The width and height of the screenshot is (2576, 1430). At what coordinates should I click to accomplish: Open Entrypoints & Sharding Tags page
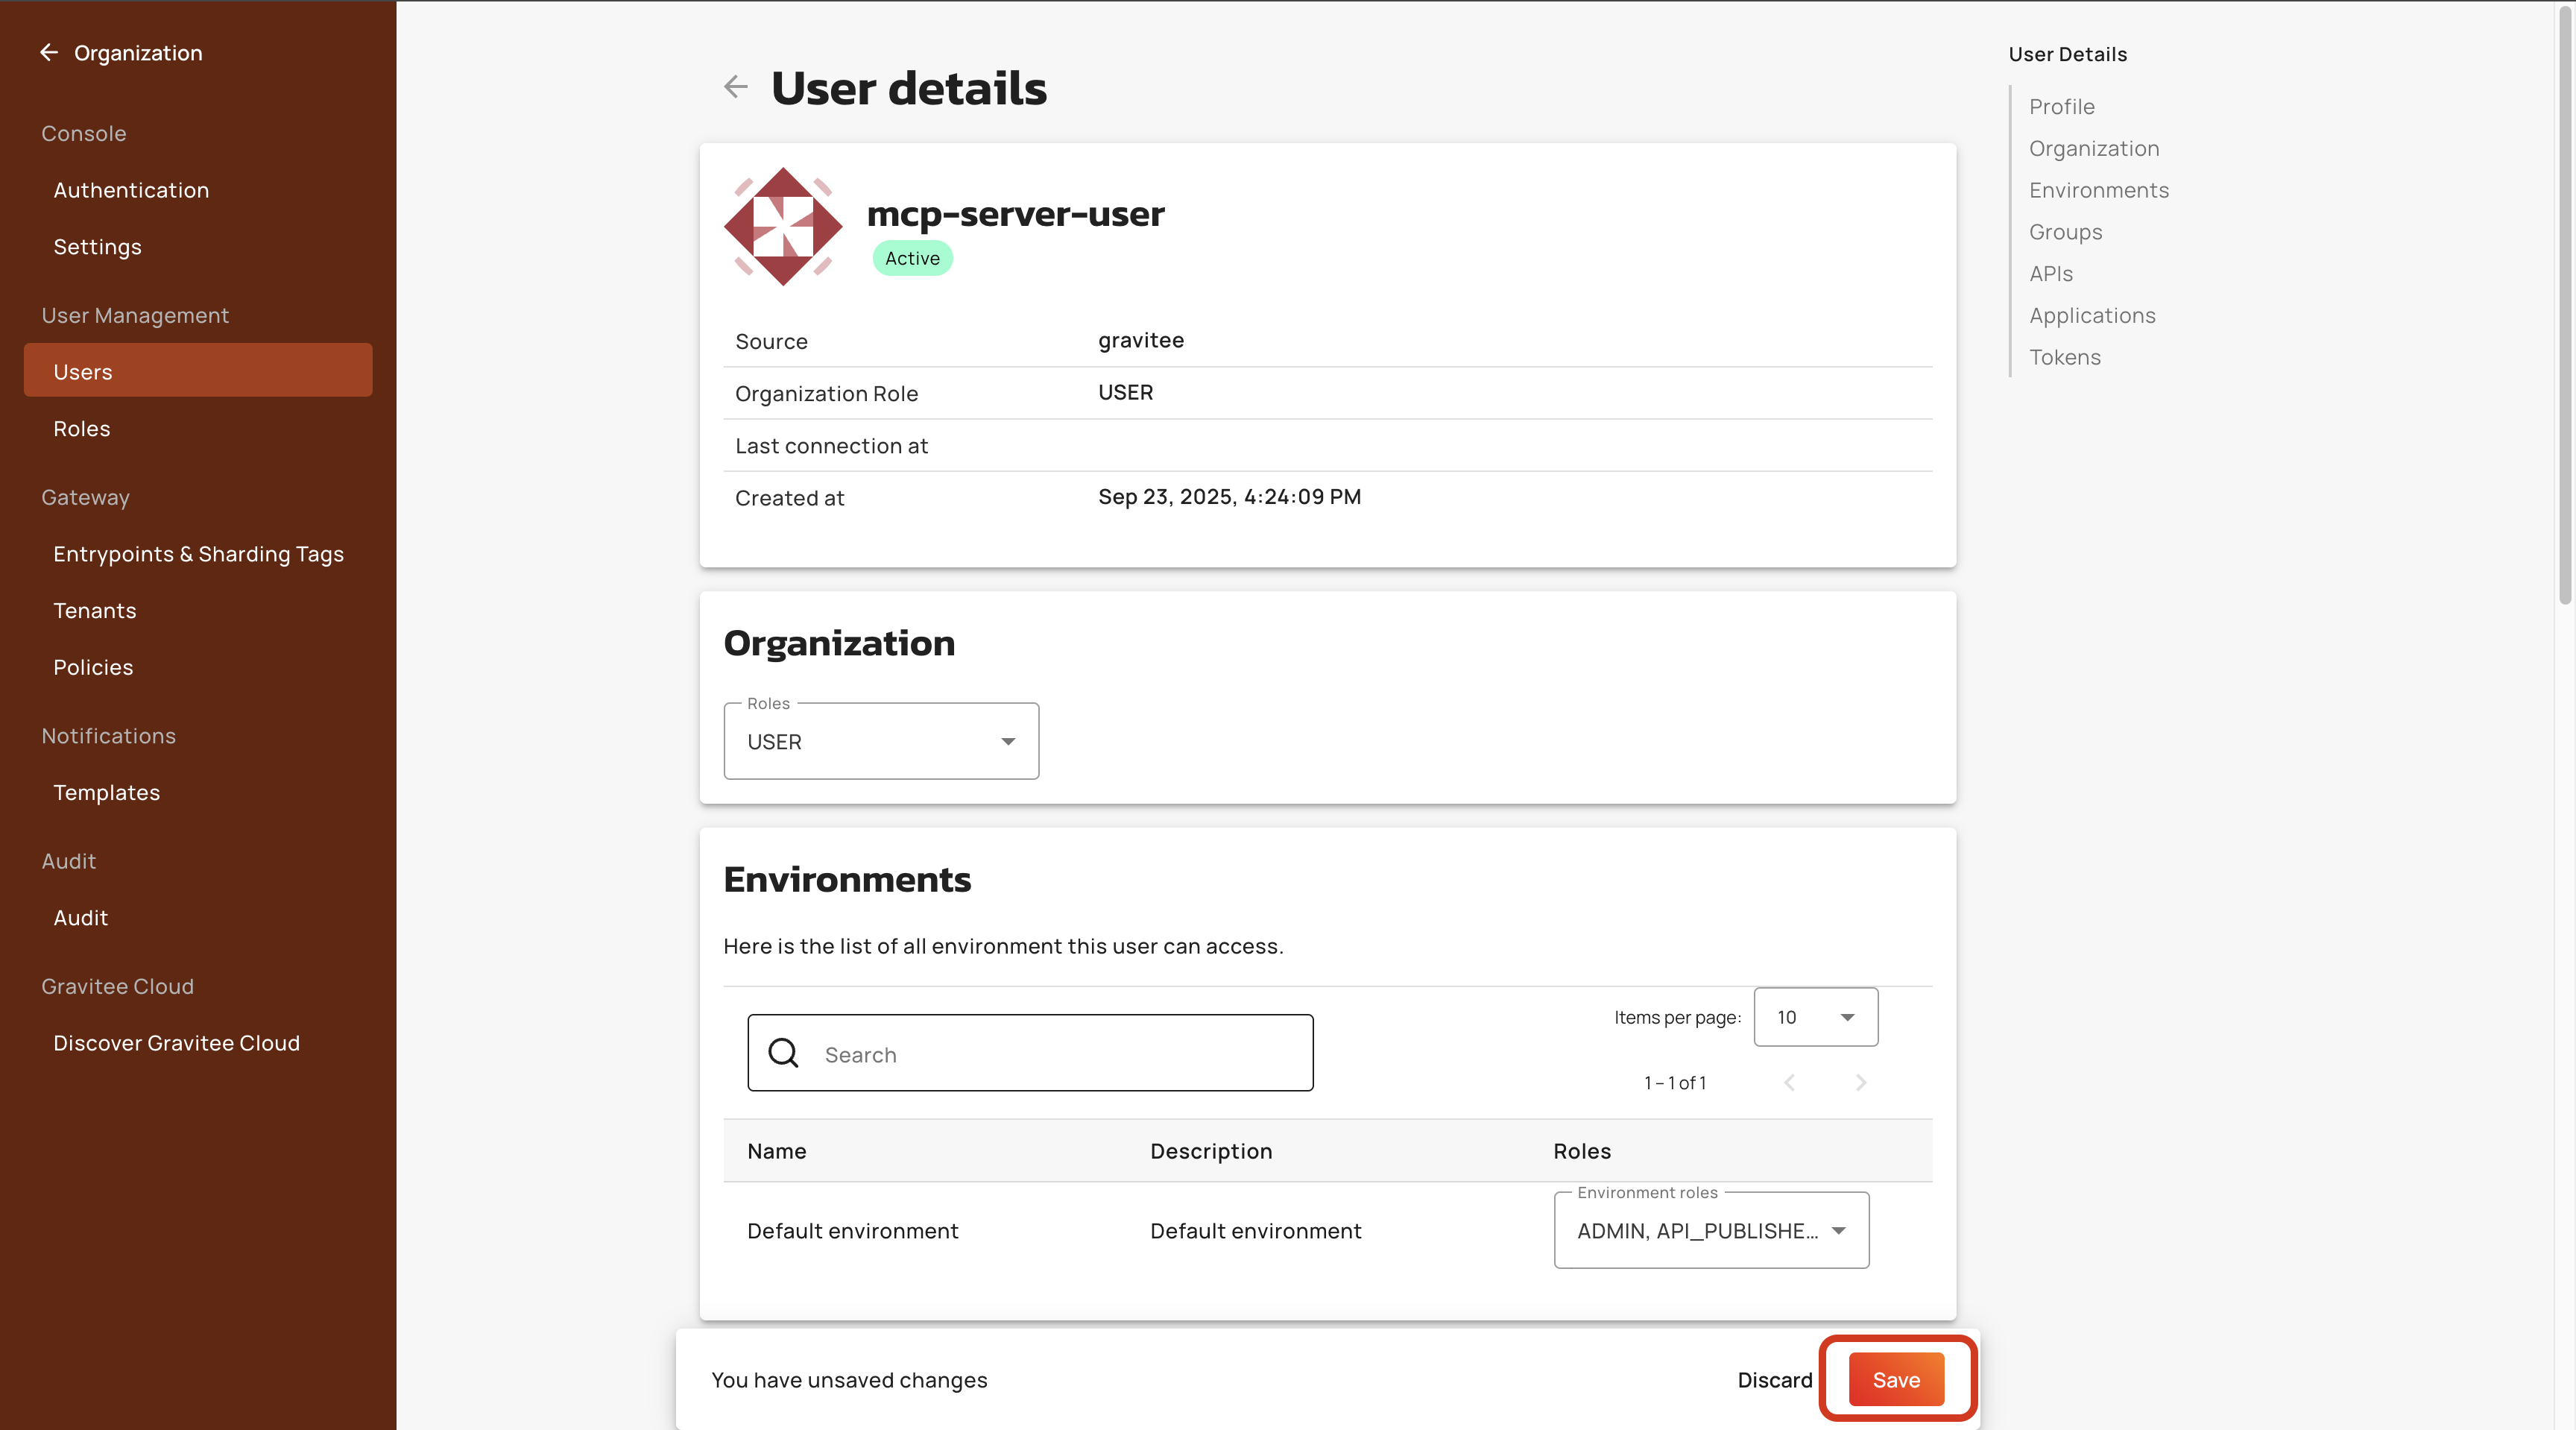click(198, 554)
